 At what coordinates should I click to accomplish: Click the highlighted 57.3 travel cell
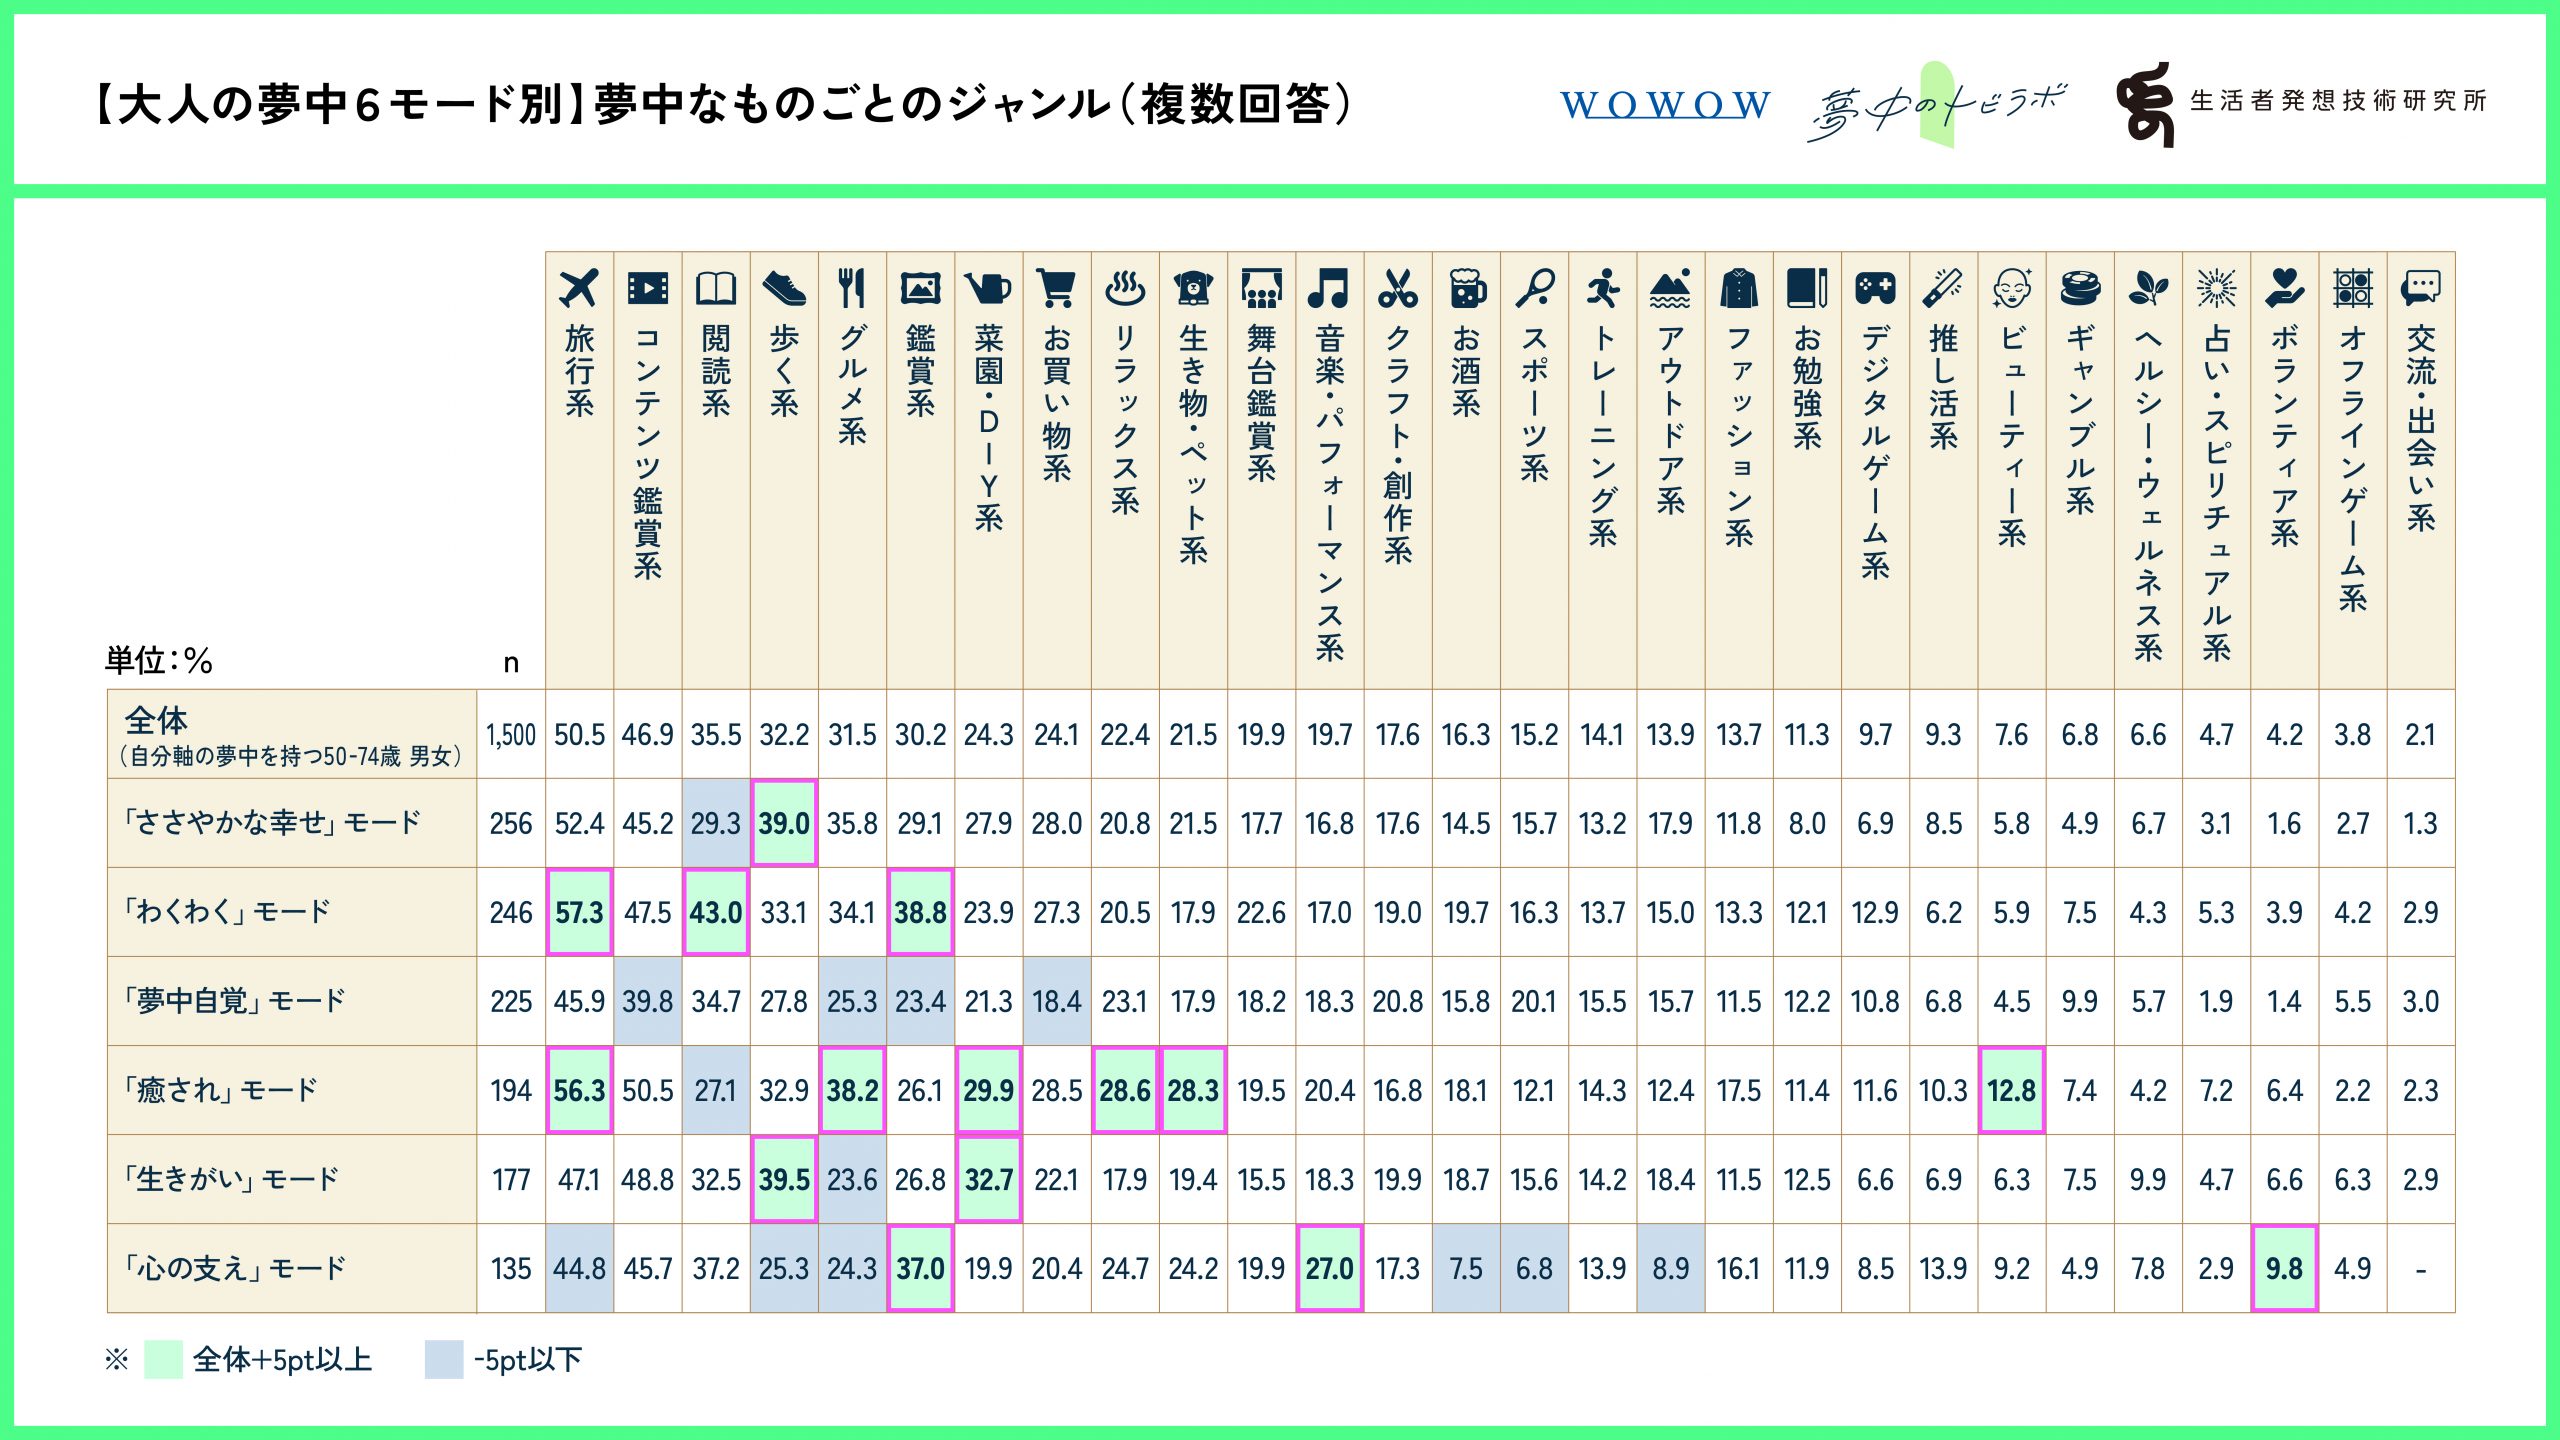(579, 912)
